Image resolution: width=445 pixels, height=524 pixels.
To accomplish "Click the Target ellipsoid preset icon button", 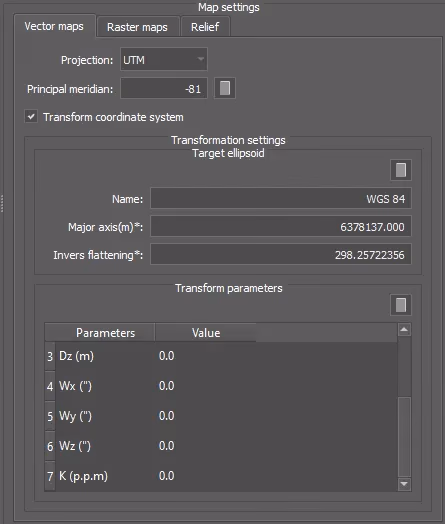I will (x=401, y=170).
